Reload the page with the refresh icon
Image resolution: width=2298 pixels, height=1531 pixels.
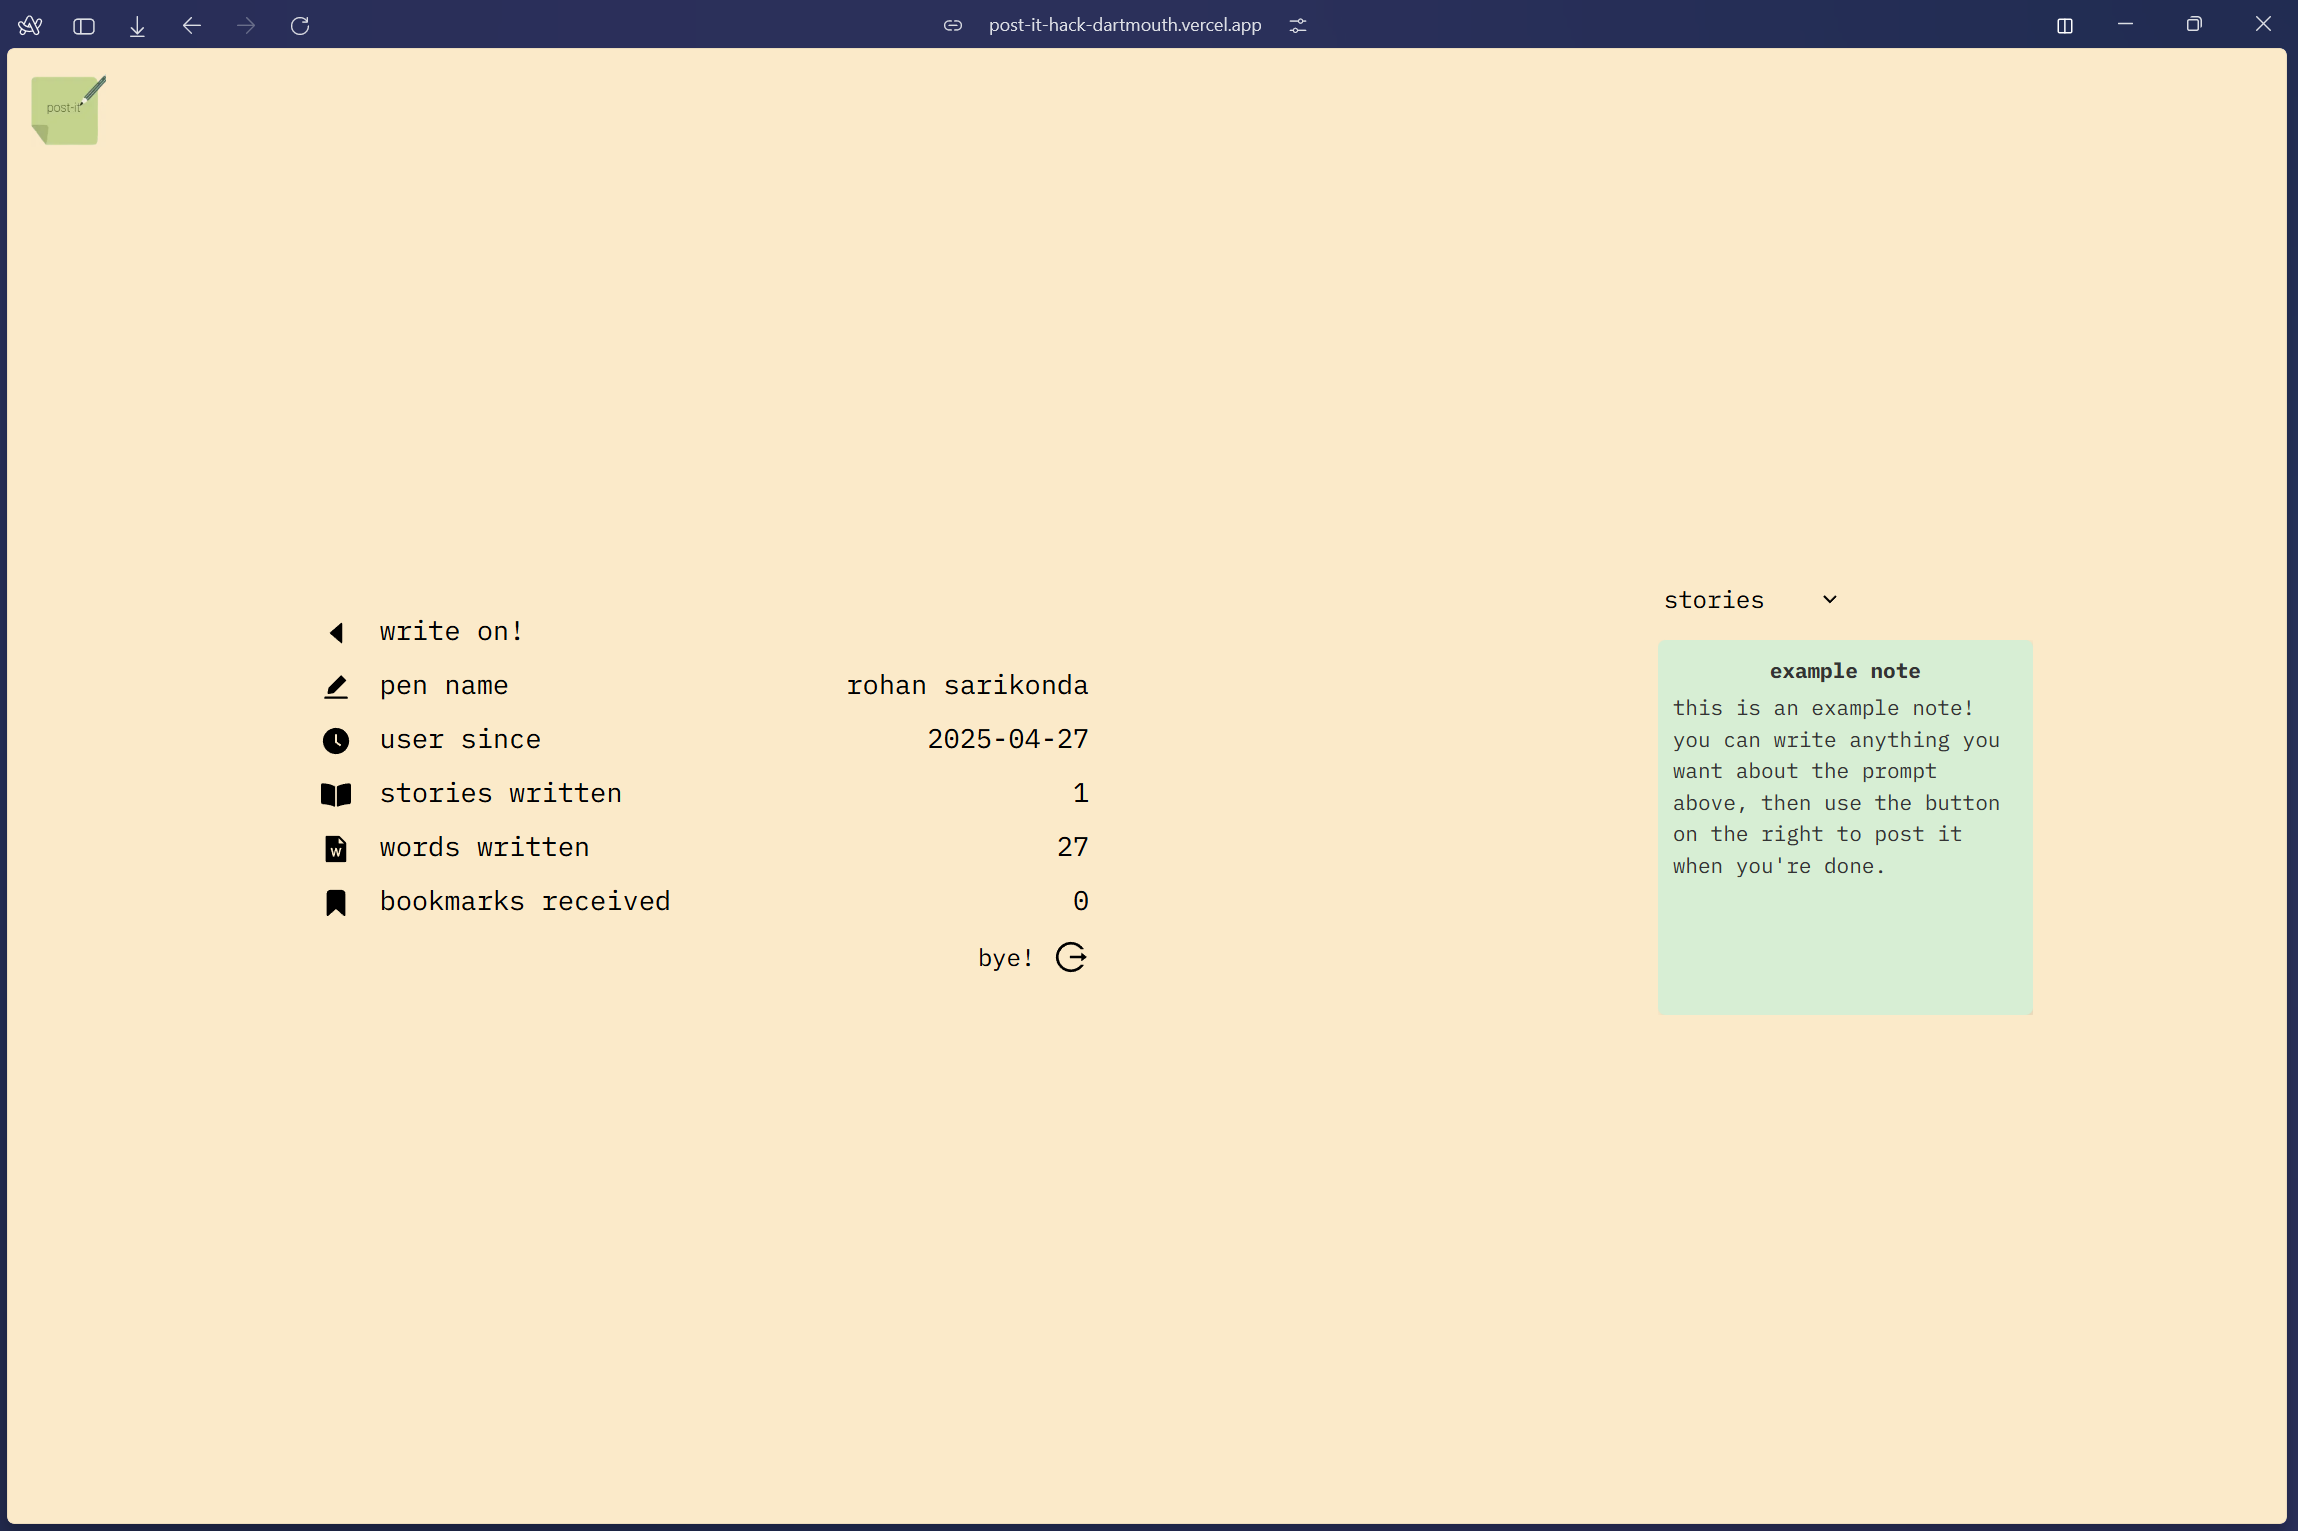[x=300, y=25]
